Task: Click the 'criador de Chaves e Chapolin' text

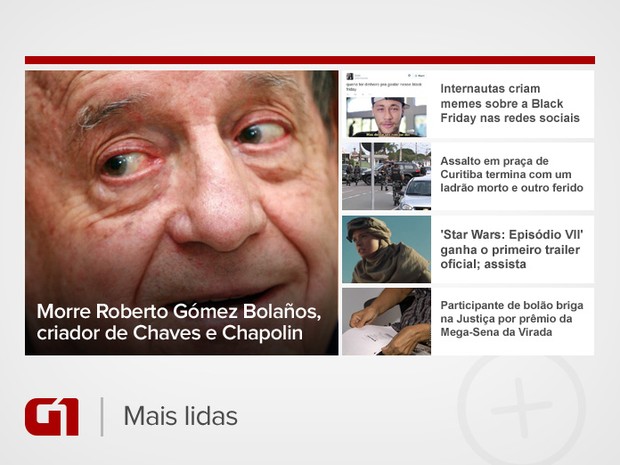Action: point(170,333)
